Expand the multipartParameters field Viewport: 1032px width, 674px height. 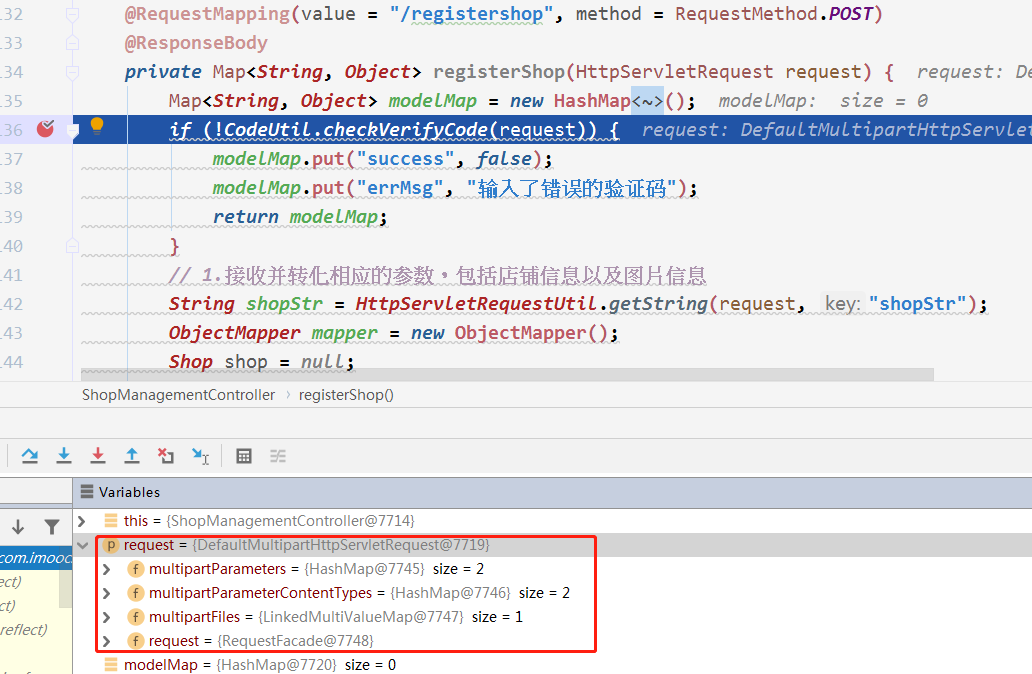pyautogui.click(x=107, y=569)
